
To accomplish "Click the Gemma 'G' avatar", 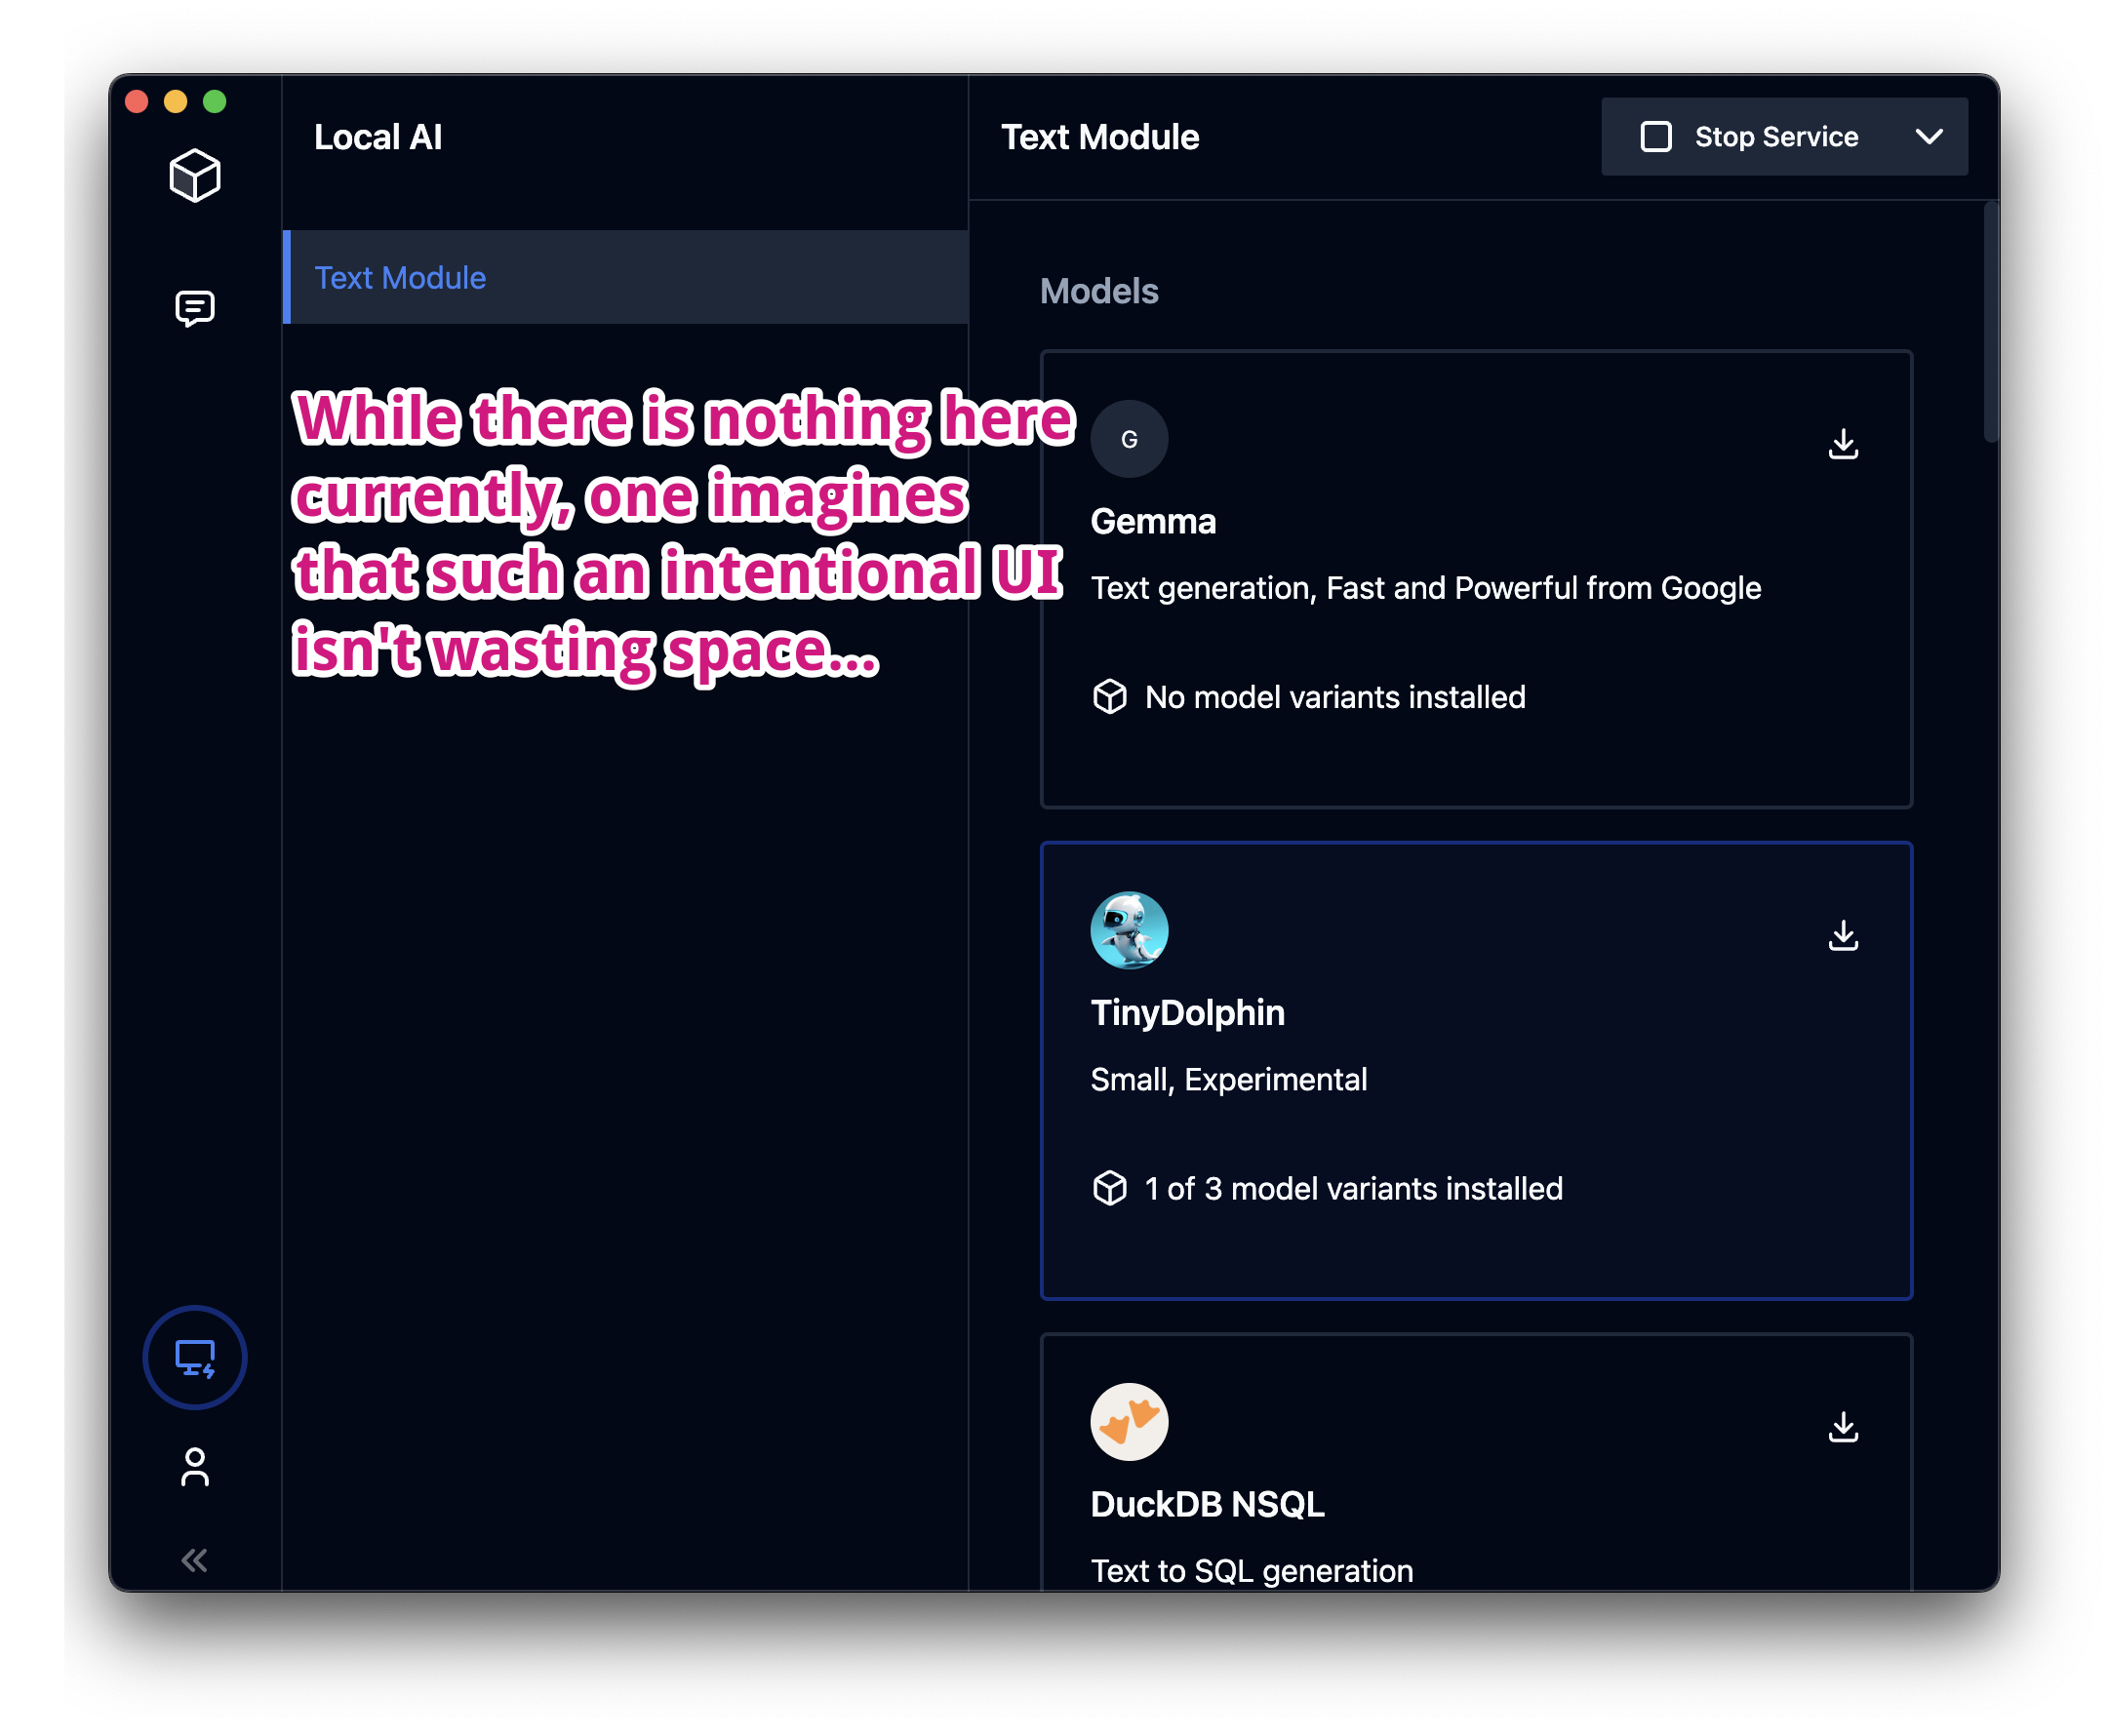I will [1129, 439].
